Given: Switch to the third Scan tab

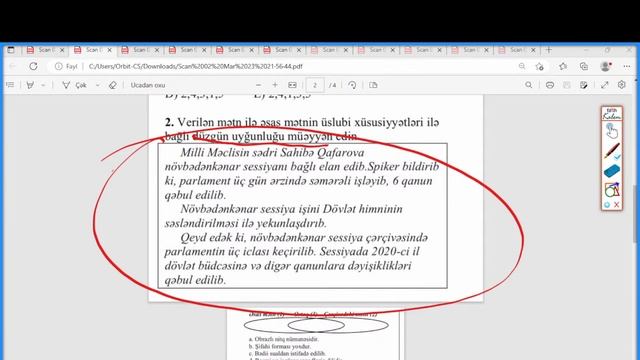Looking at the screenshot, I should point(139,50).
